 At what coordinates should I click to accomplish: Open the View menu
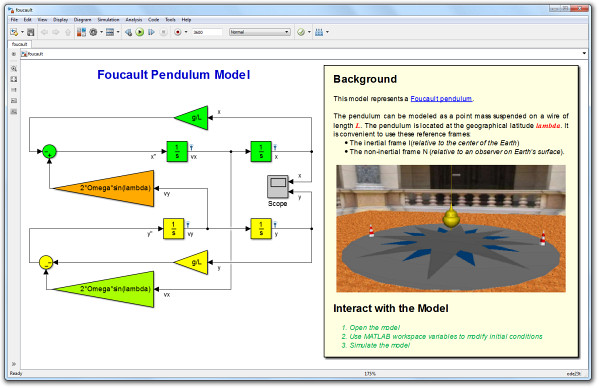(42, 20)
